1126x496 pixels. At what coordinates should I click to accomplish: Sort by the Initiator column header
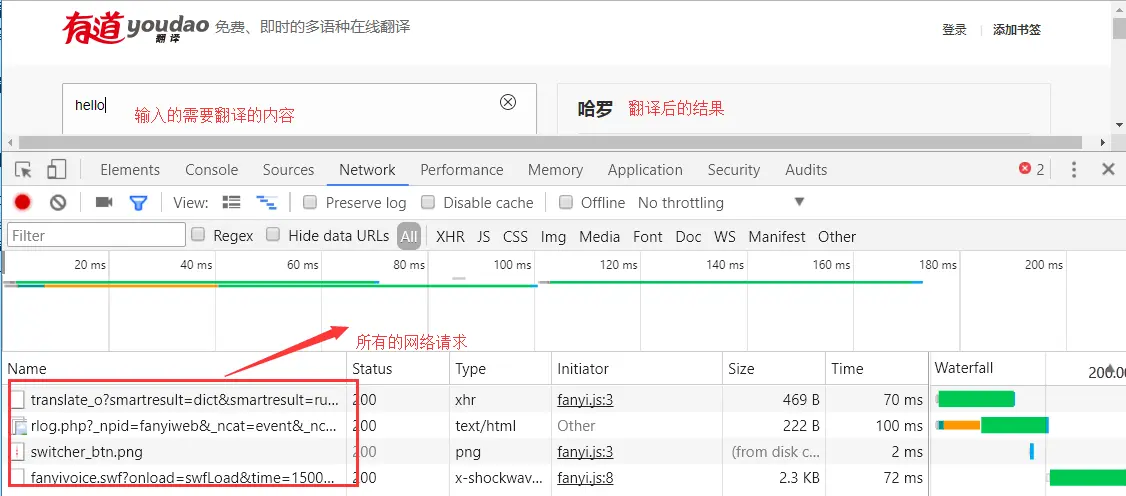tap(636, 369)
